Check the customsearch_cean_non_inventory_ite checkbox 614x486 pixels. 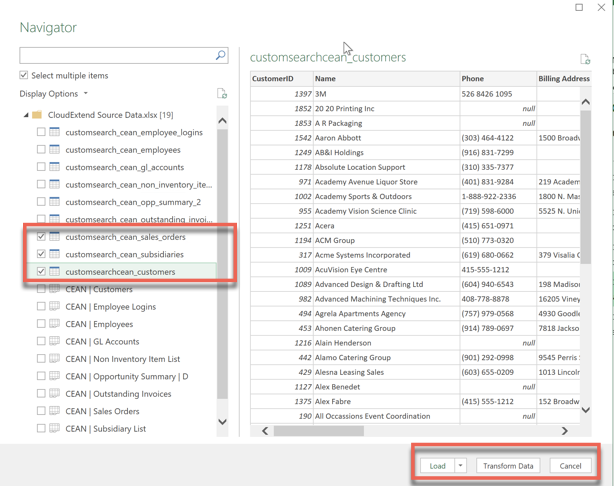point(41,184)
